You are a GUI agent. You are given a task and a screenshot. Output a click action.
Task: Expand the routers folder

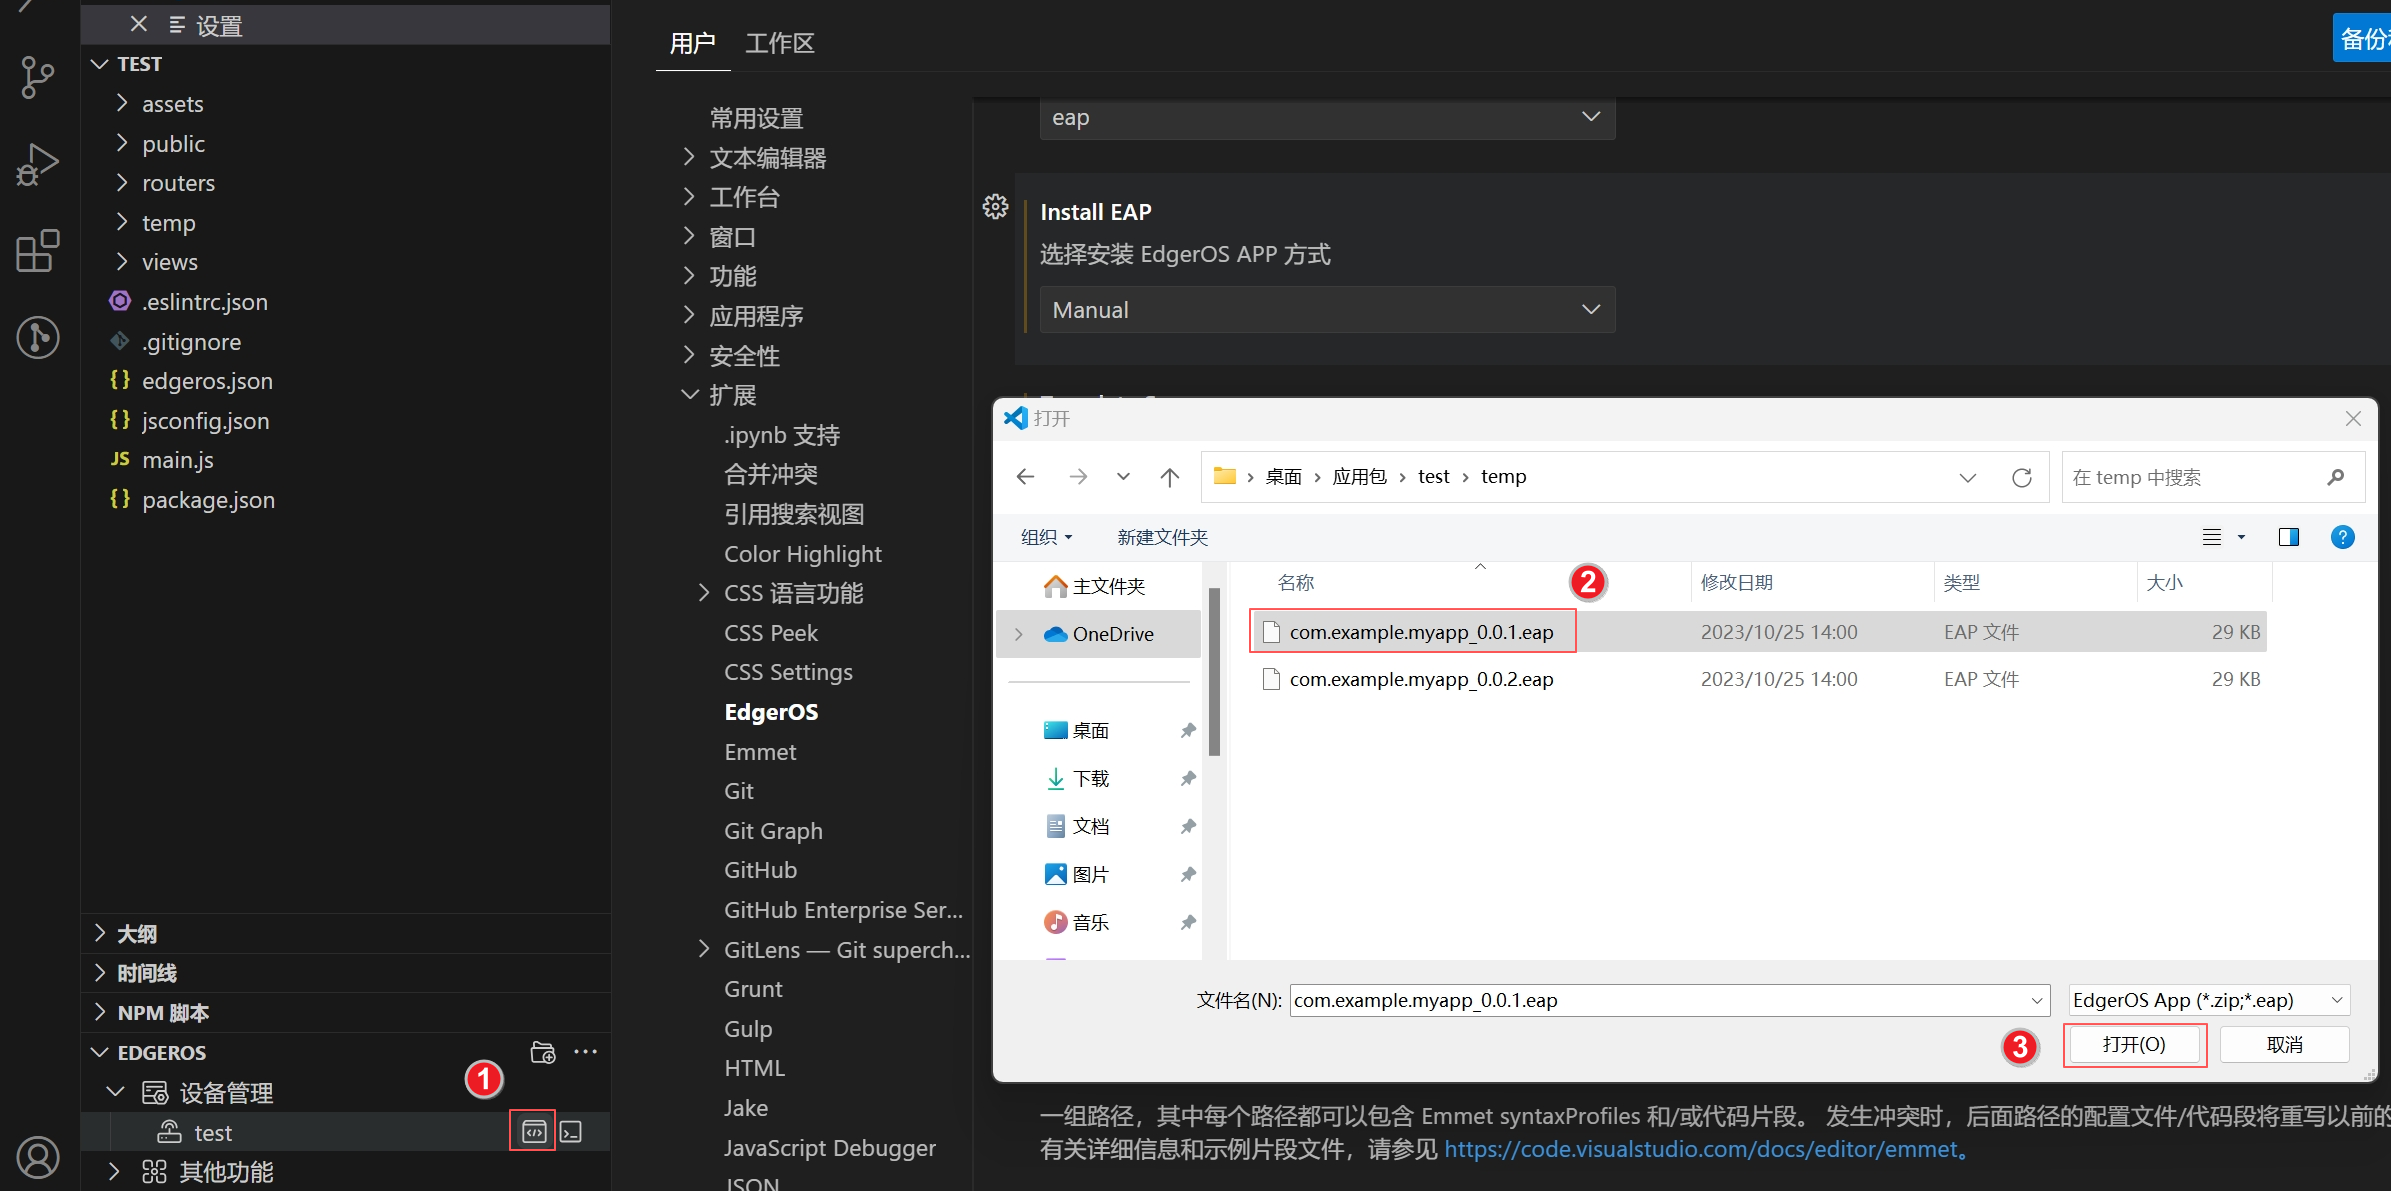click(178, 183)
